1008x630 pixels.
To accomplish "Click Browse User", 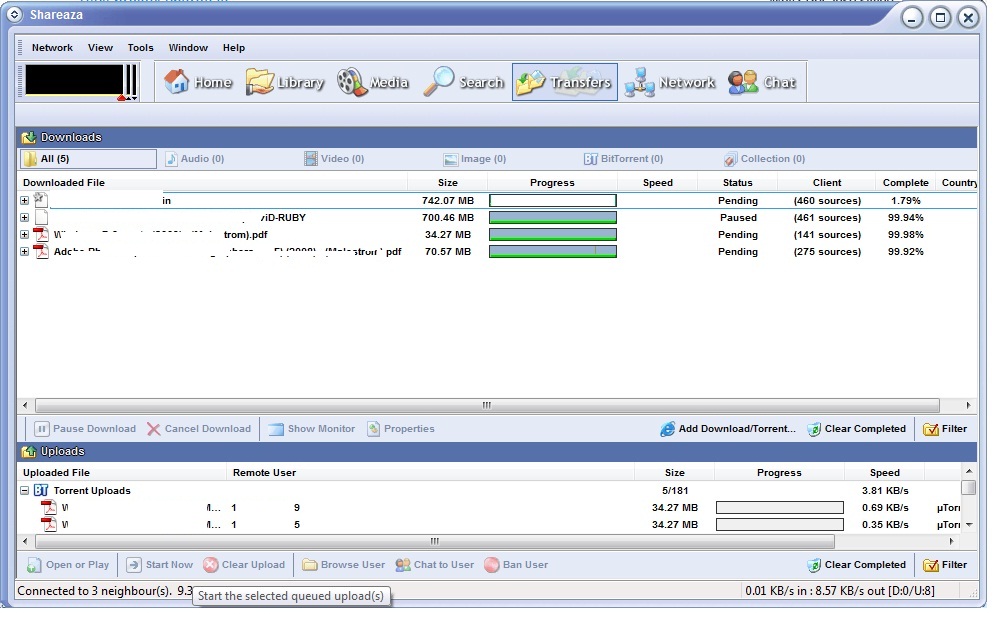I will pyautogui.click(x=344, y=564).
